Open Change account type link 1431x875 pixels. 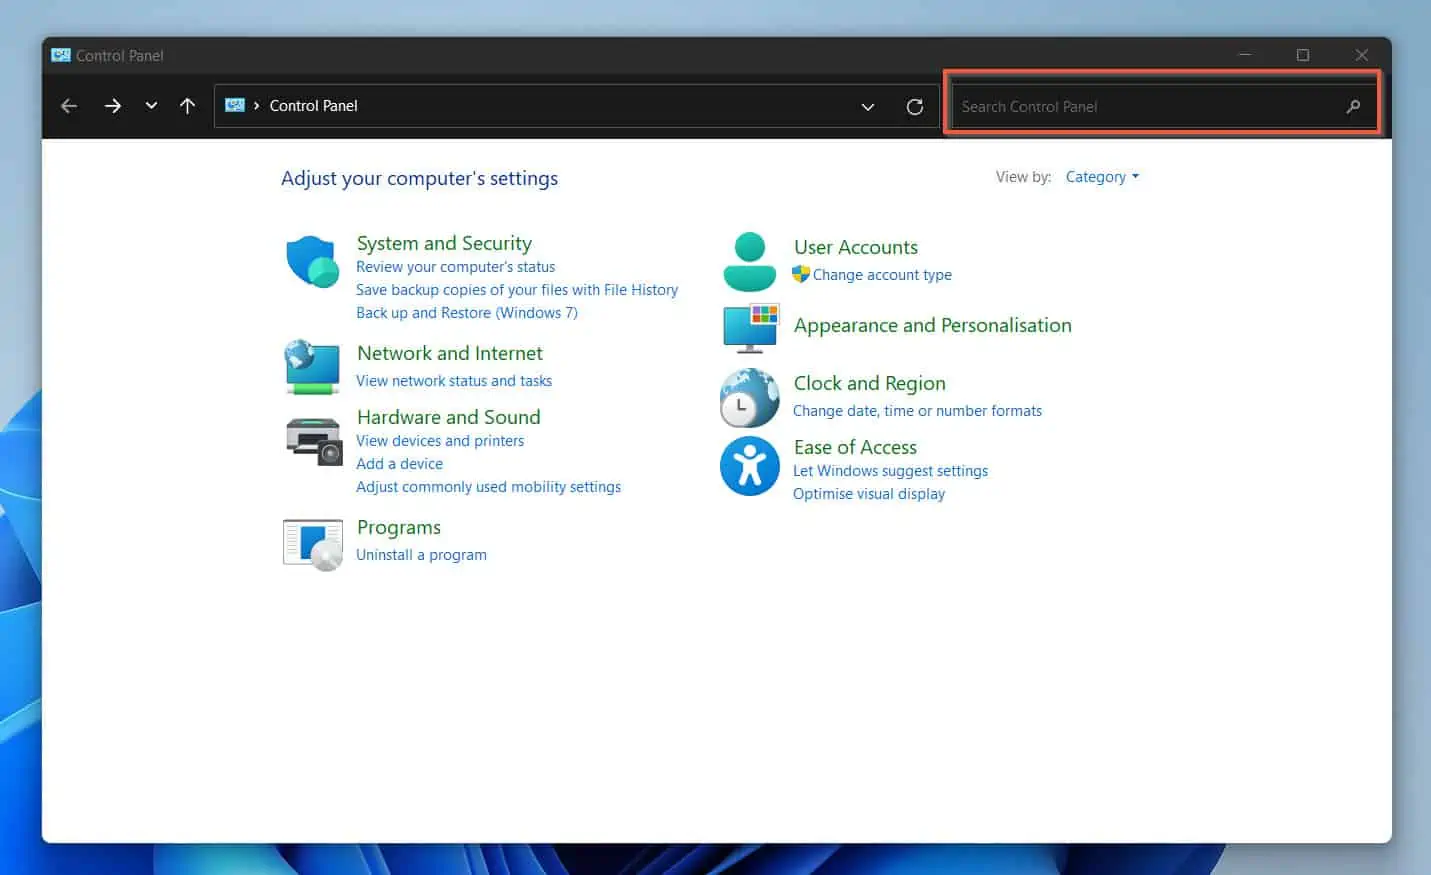point(881,275)
